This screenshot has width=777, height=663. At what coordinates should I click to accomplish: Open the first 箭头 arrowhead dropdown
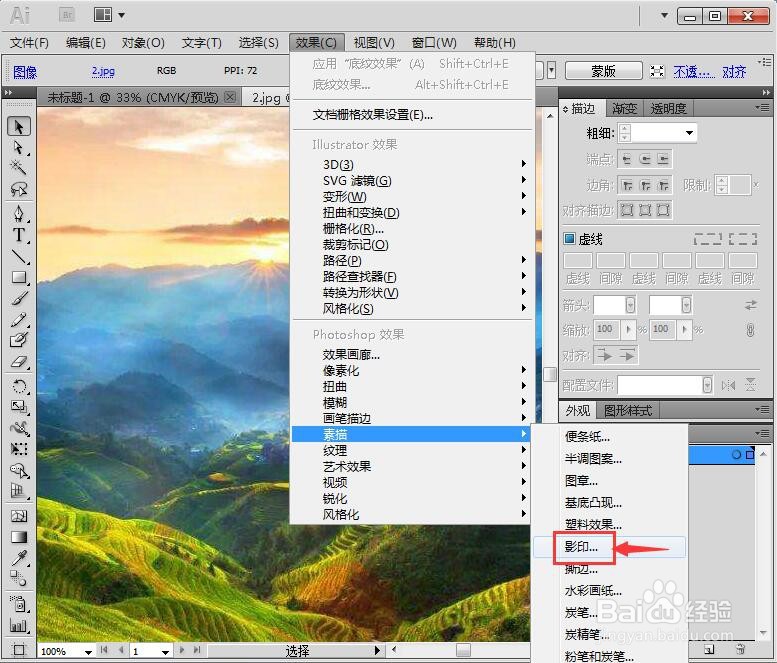pos(630,305)
